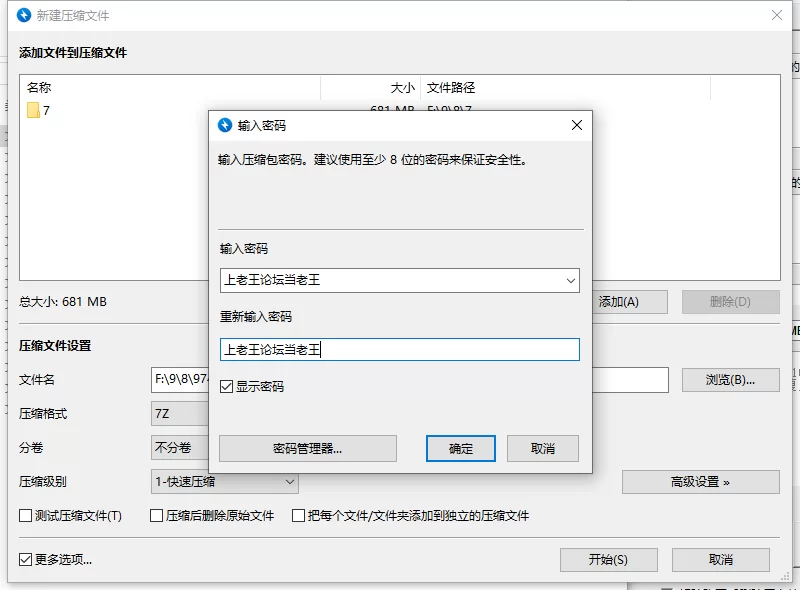Open 密码管理器...

[308, 449]
